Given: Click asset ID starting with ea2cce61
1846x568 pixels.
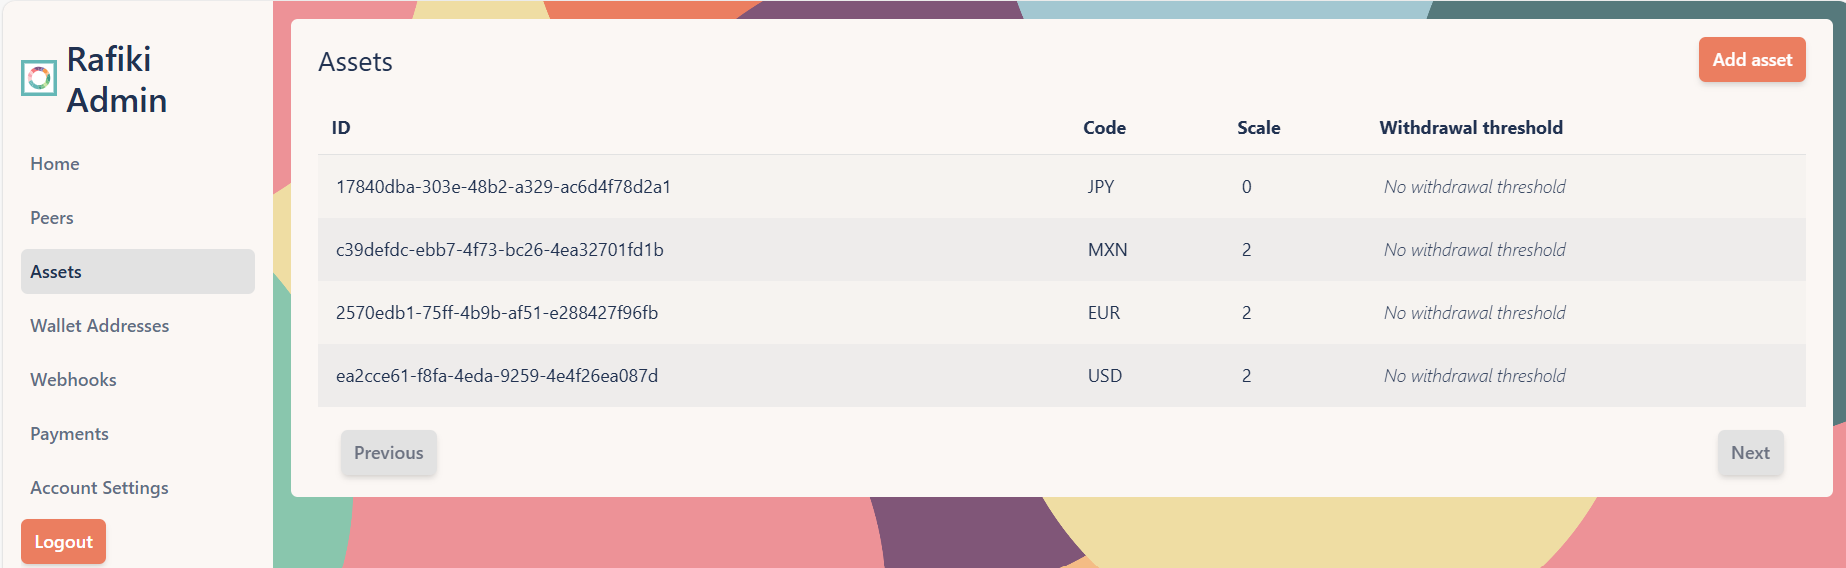Looking at the screenshot, I should [x=497, y=376].
